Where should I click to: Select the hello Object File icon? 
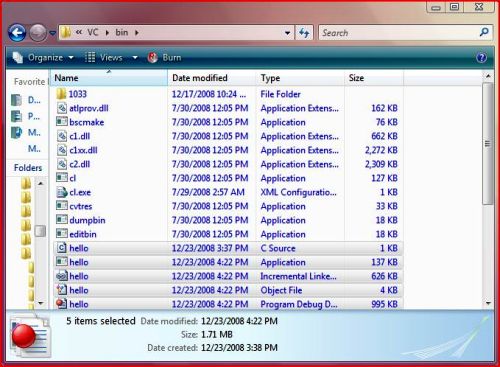click(62, 290)
